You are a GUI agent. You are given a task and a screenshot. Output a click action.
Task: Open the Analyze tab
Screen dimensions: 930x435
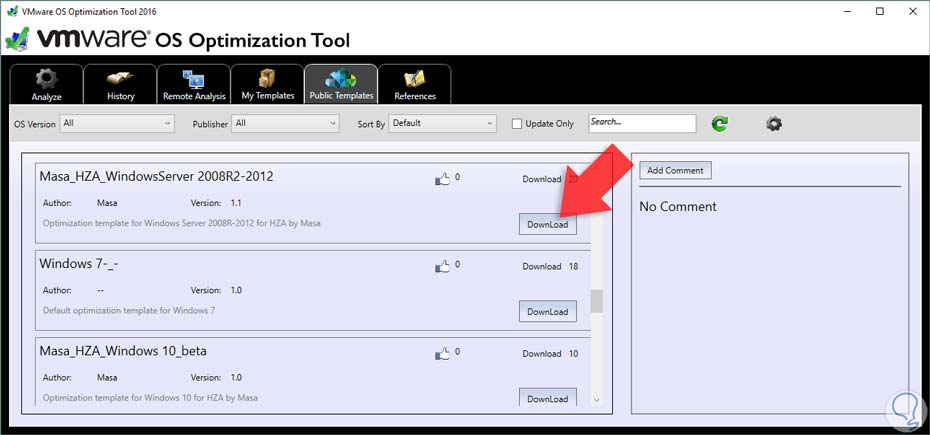click(46, 84)
